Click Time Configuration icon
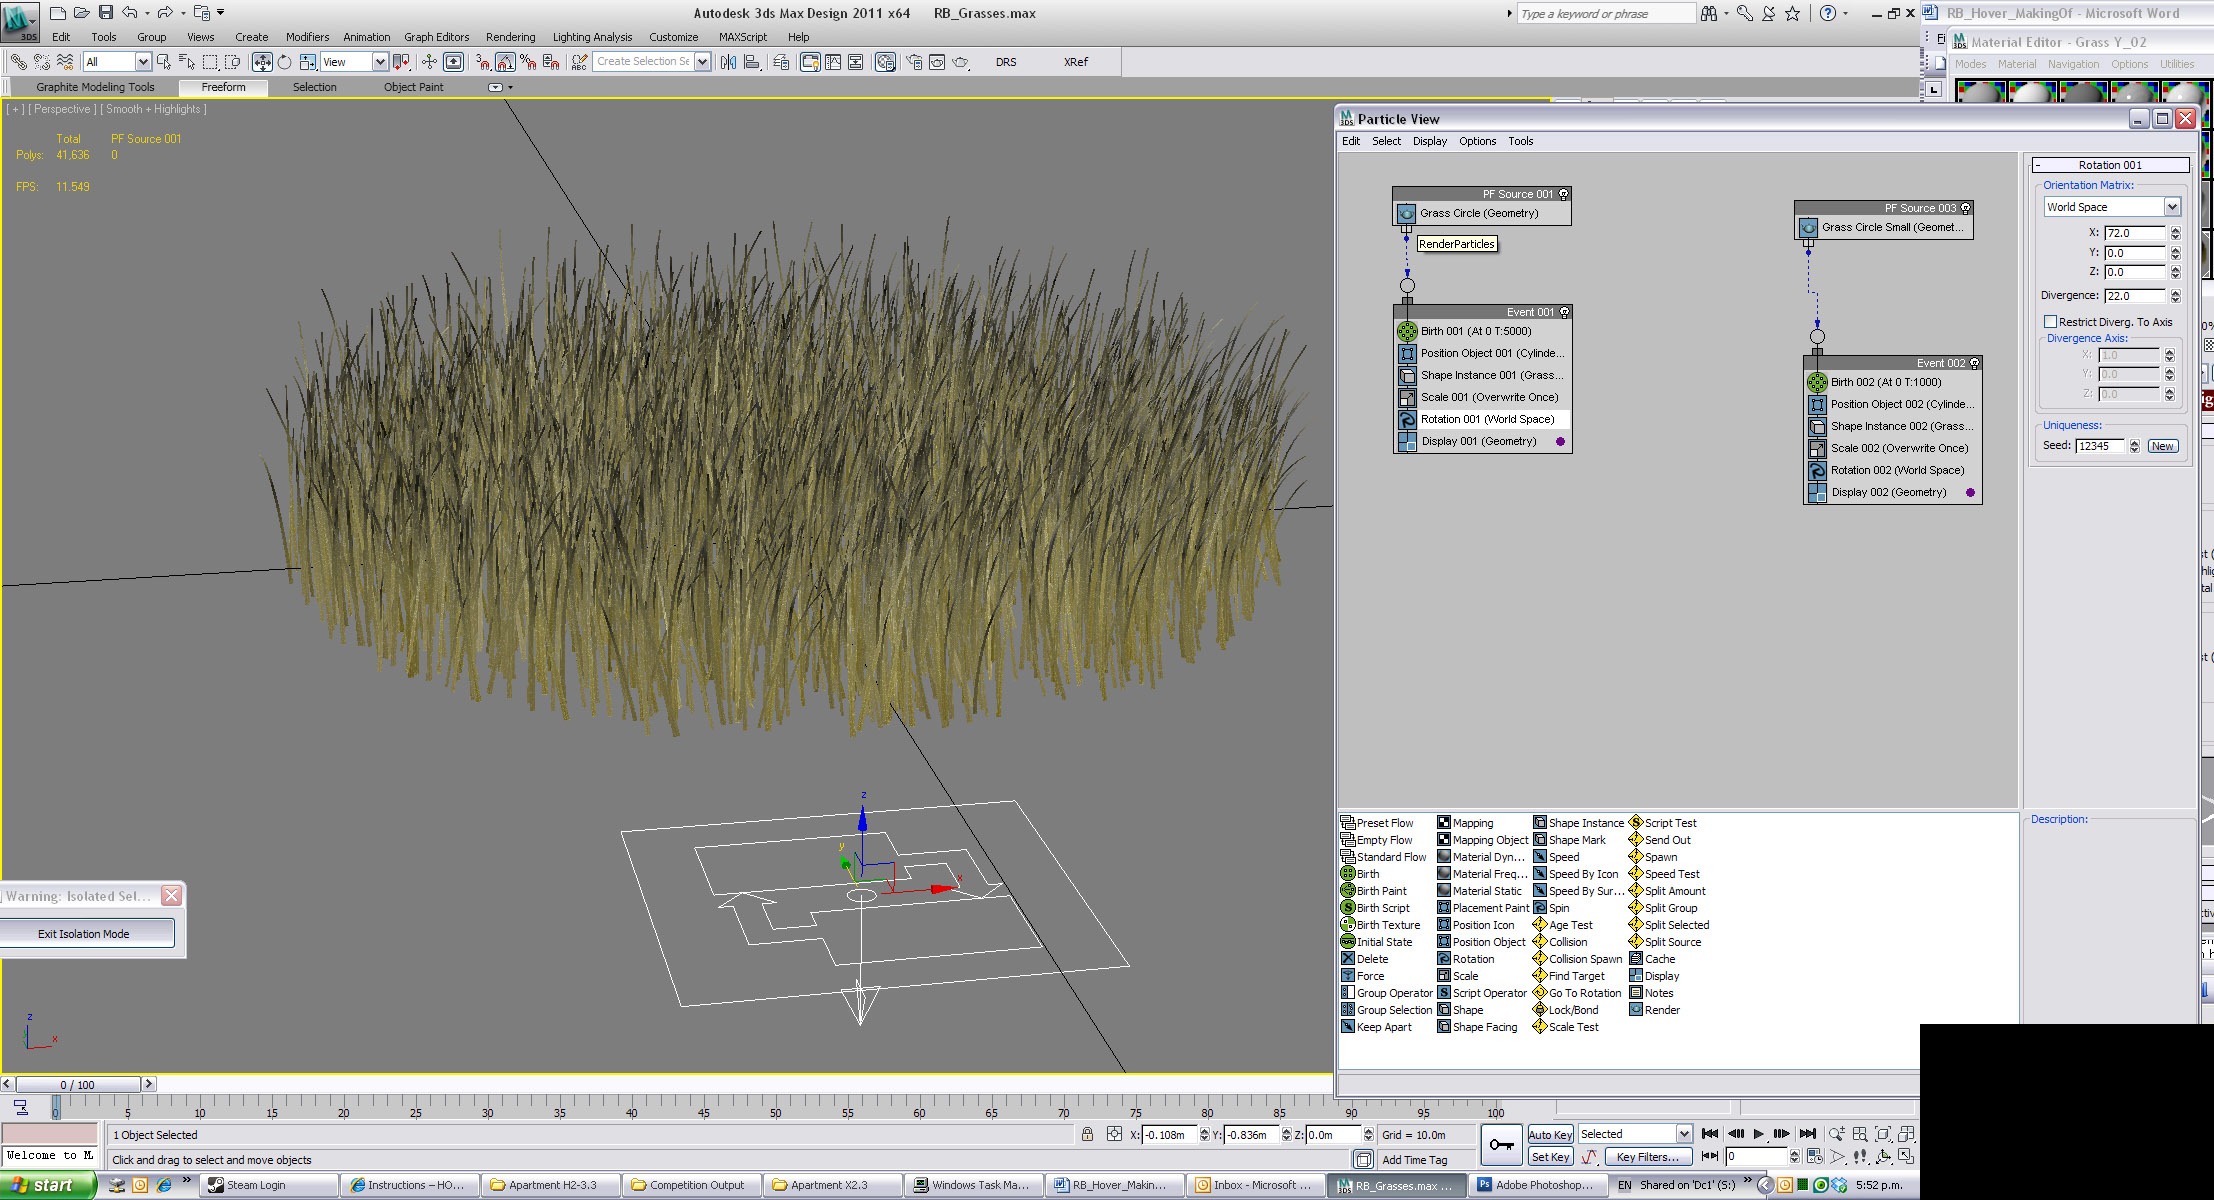2214x1200 pixels. point(1815,1157)
